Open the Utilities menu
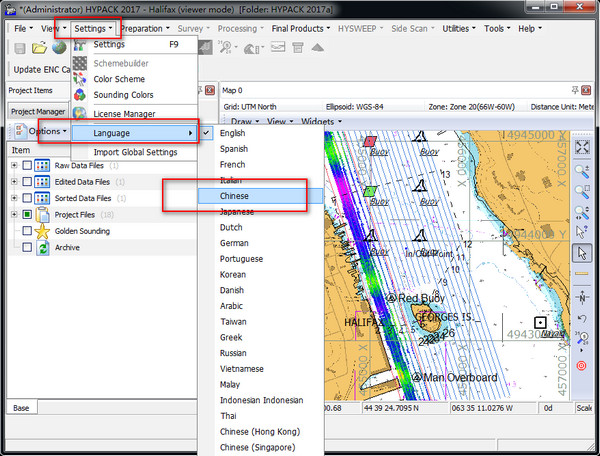The width and height of the screenshot is (600, 456). pos(459,29)
